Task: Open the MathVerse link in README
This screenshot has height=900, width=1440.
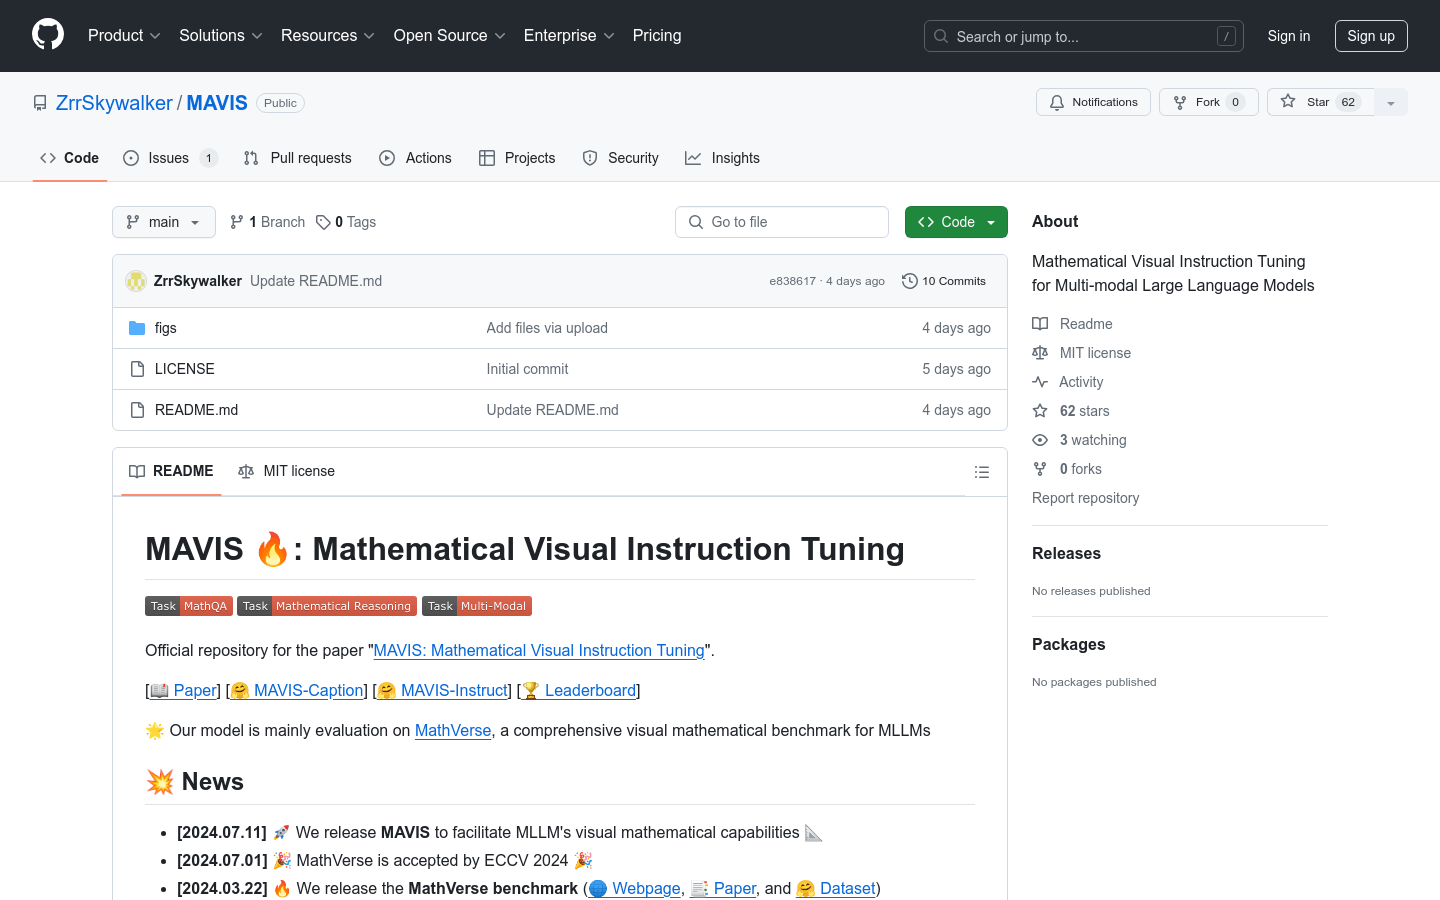Action: pos(453,730)
